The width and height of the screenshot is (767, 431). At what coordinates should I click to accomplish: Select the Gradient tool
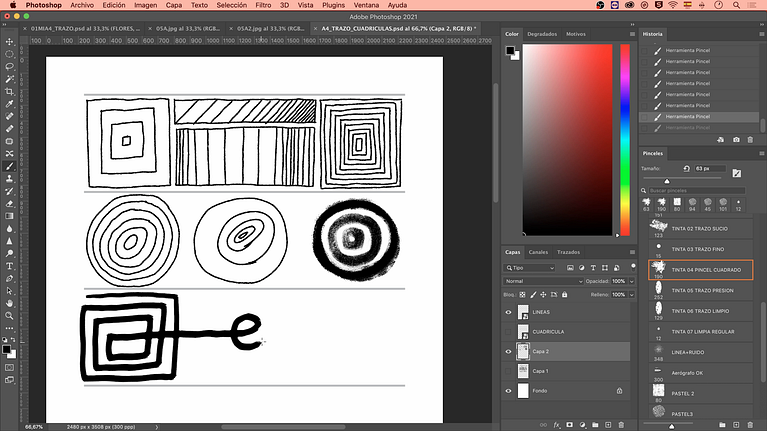tap(9, 216)
